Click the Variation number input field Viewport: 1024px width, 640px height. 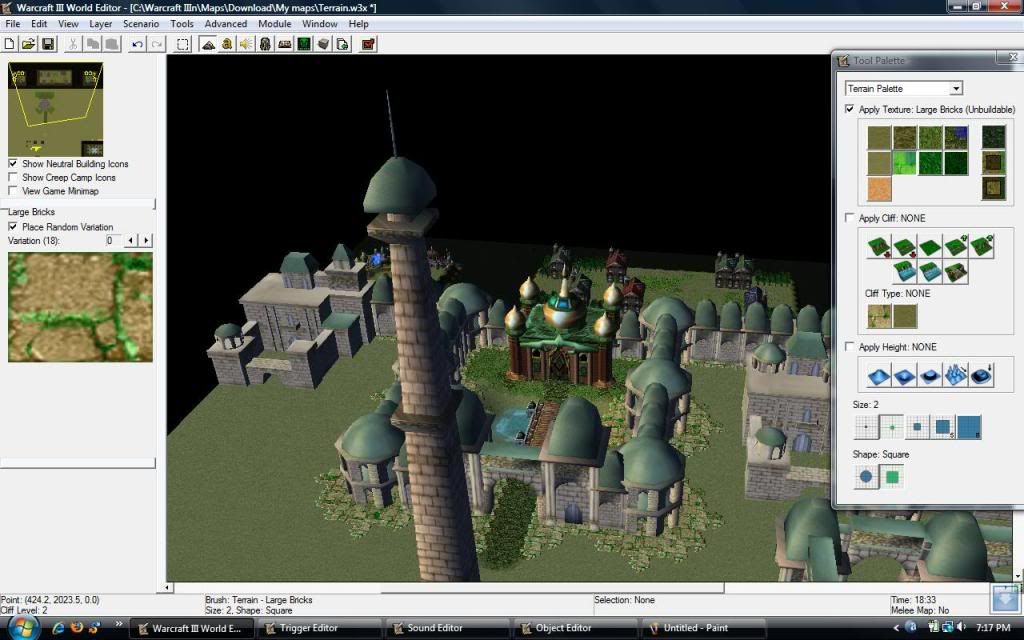pyautogui.click(x=113, y=240)
